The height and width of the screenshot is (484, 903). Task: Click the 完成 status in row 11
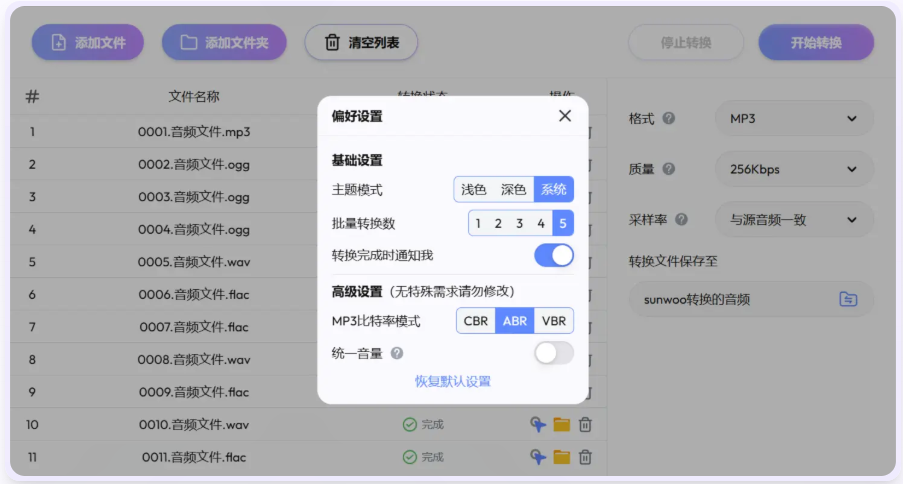(423, 457)
